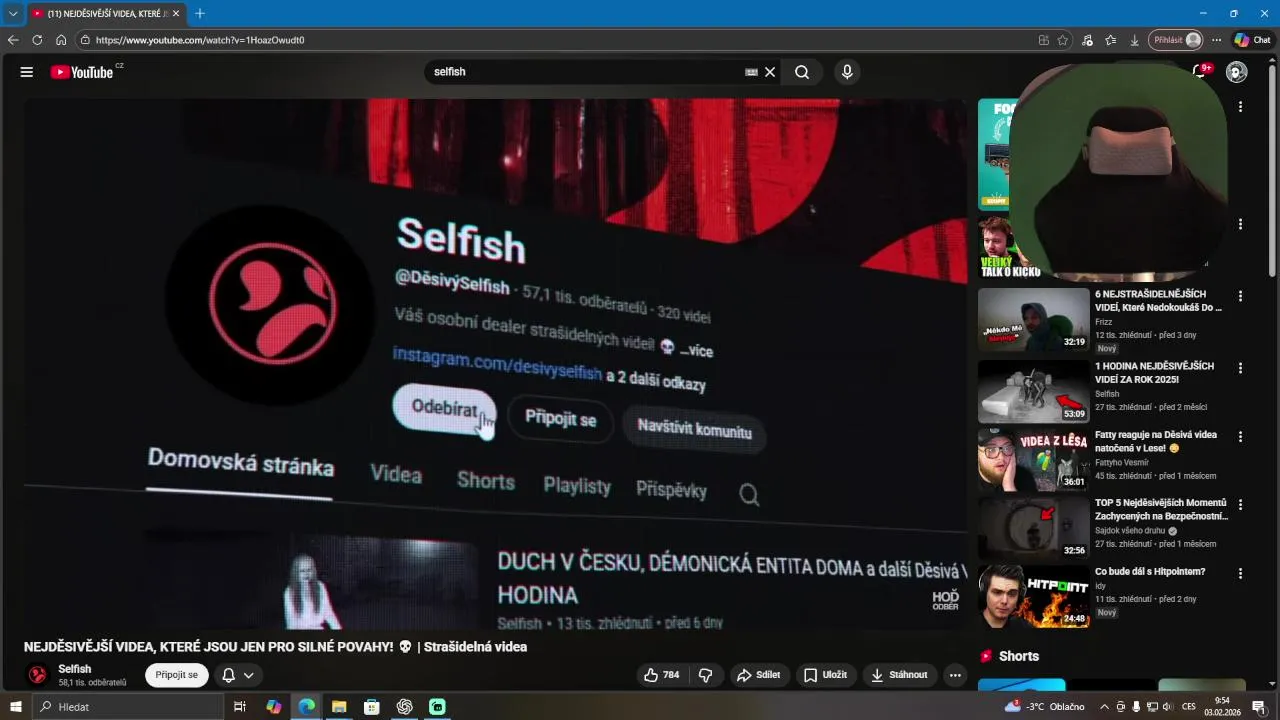Open Copilot Chat button
The height and width of the screenshot is (720, 1280).
tap(1253, 40)
